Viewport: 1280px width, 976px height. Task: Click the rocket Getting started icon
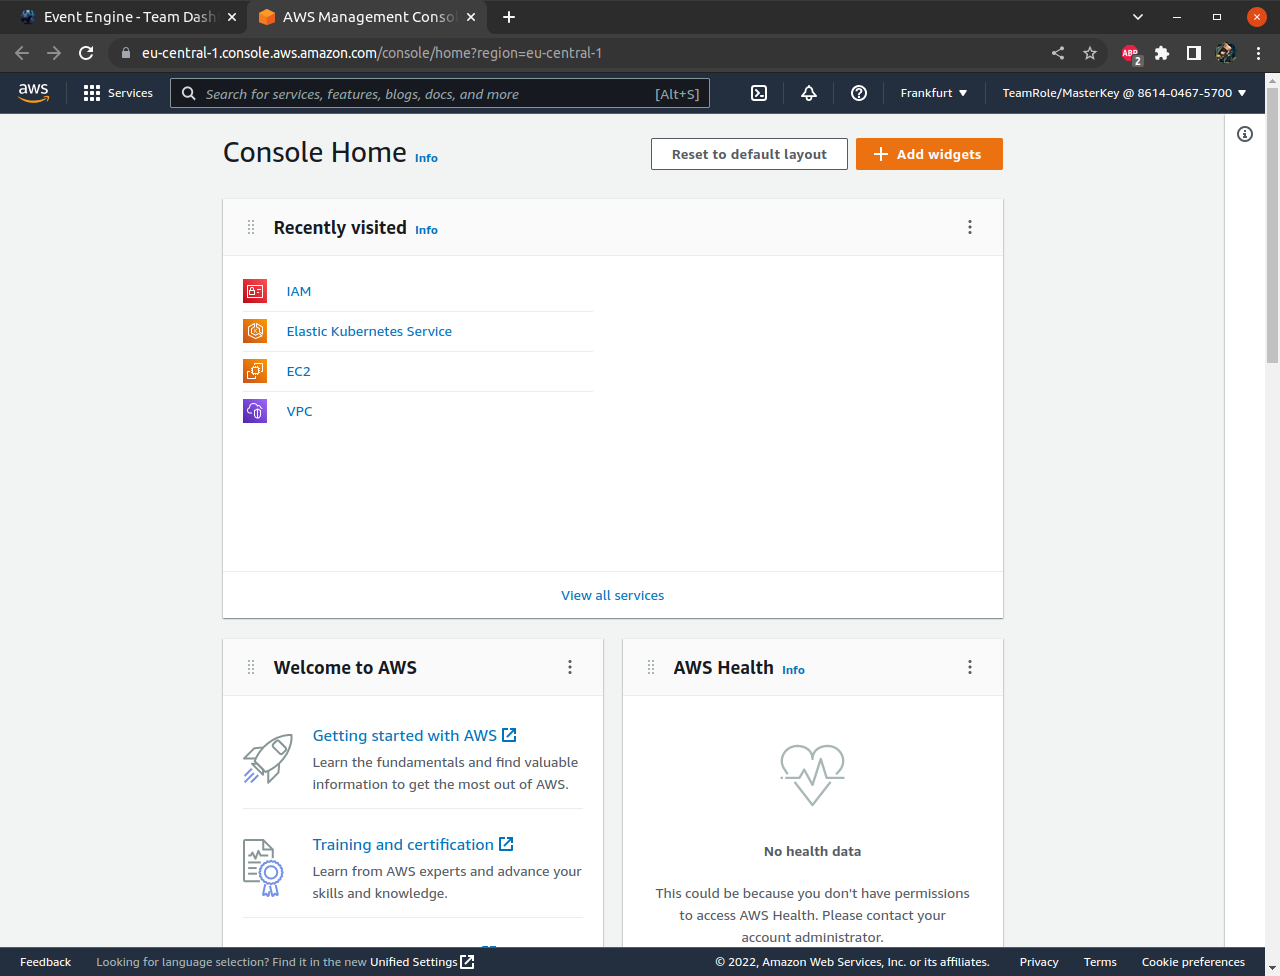(x=267, y=758)
